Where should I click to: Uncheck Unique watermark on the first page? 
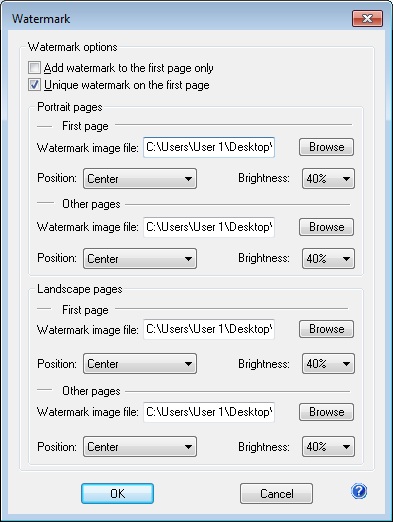pos(34,85)
